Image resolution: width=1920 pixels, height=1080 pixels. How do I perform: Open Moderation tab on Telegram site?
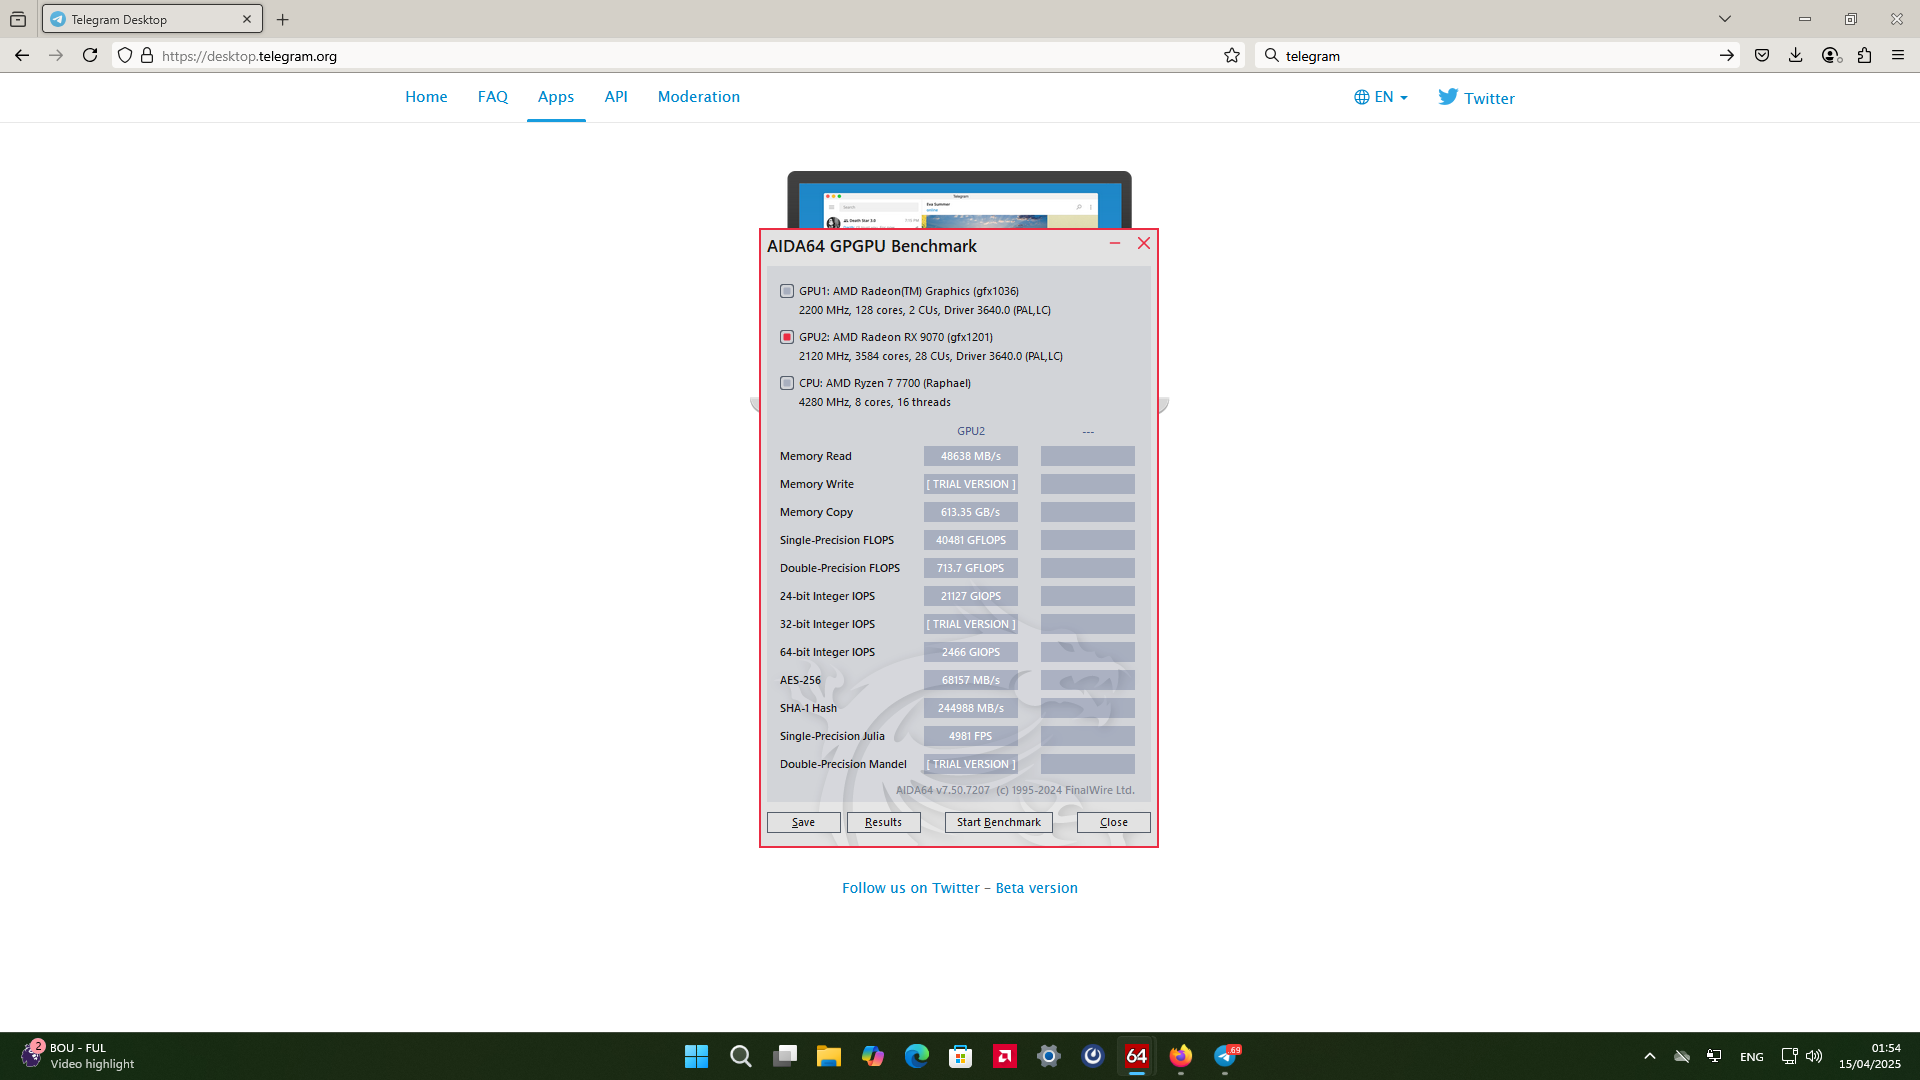point(699,97)
